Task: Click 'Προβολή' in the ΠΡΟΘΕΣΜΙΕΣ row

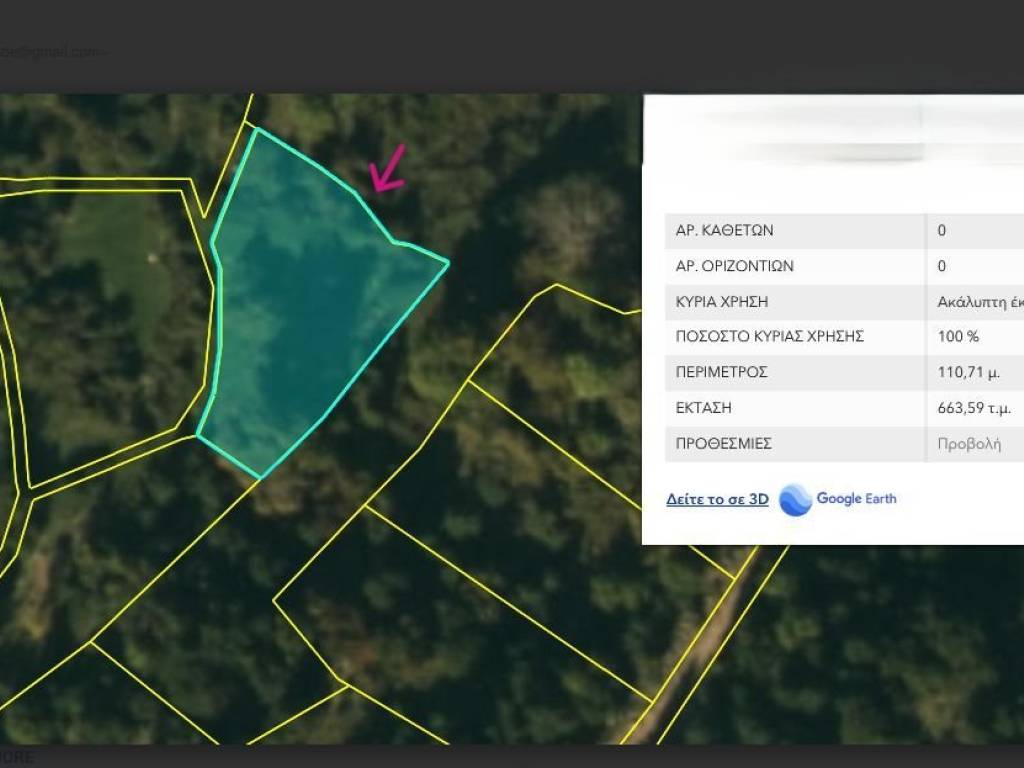Action: pyautogui.click(x=968, y=444)
